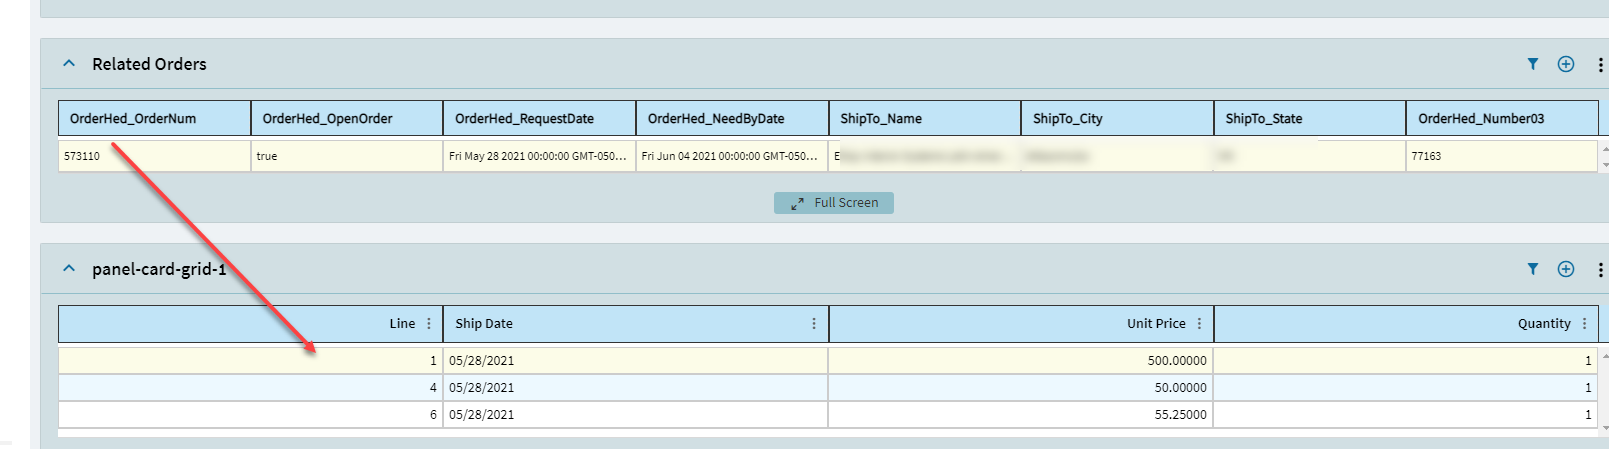Open Unit Price column options menu
The image size is (1609, 449).
point(1199,324)
